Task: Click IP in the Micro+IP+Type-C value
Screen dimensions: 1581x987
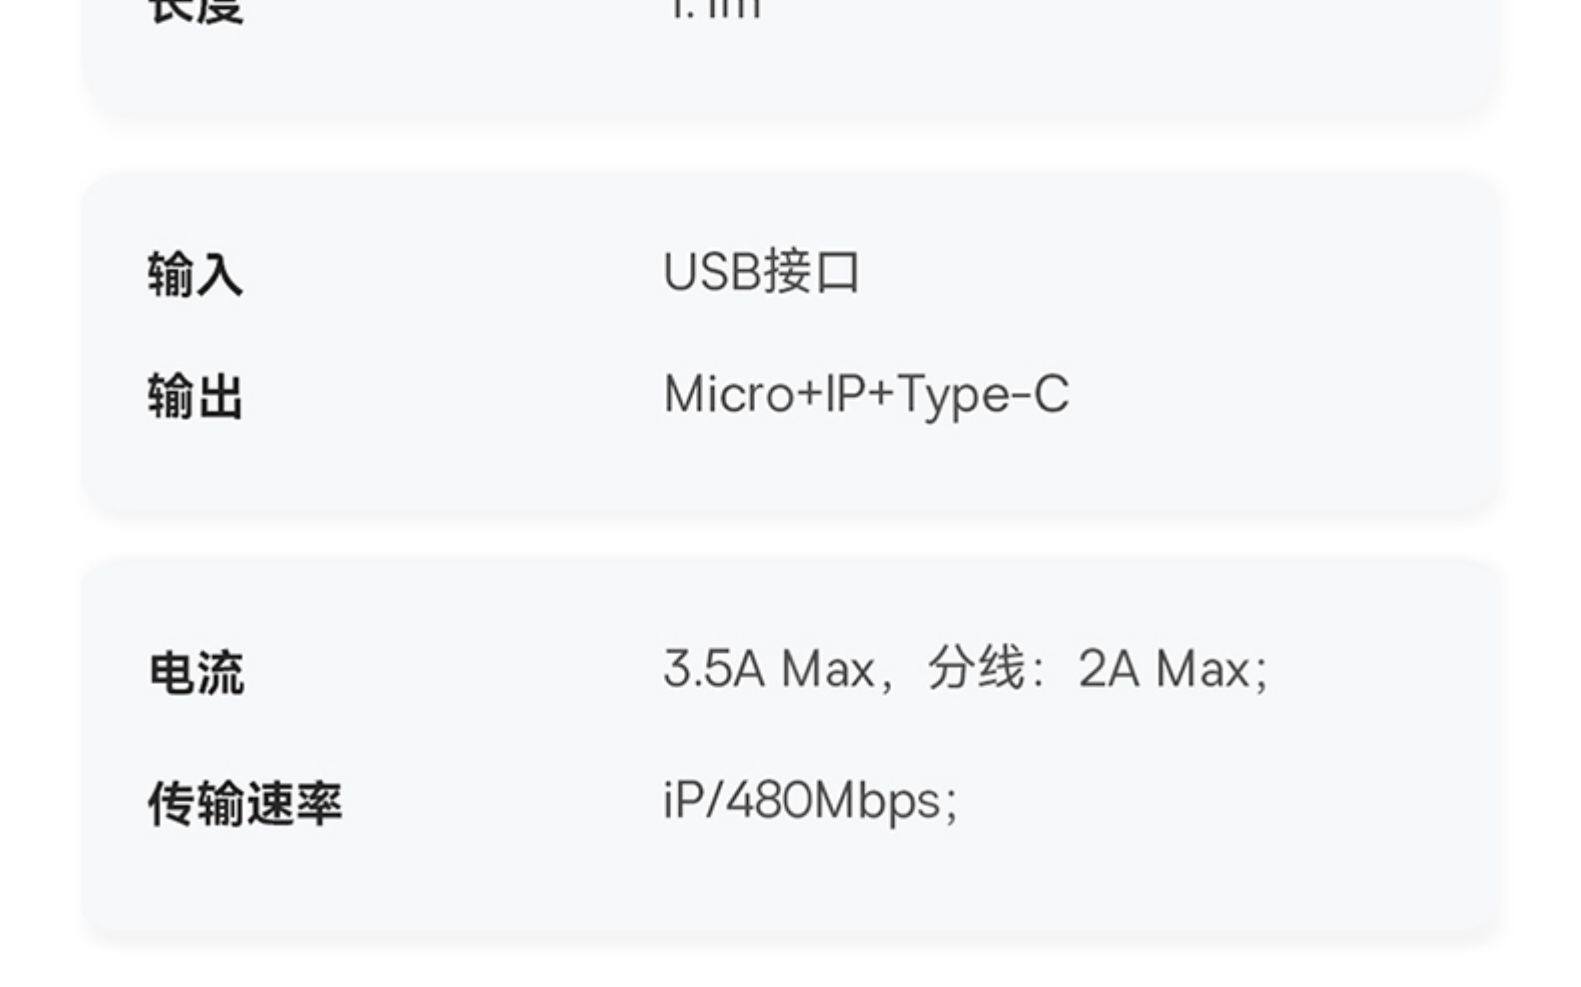Action: coord(845,394)
